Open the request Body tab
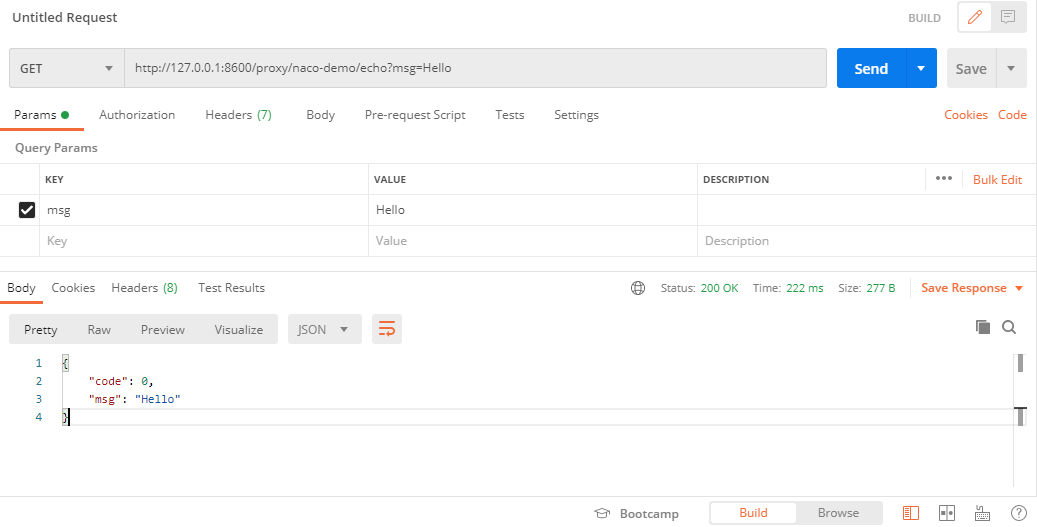Screen dimensions: 1037x527 tap(320, 114)
